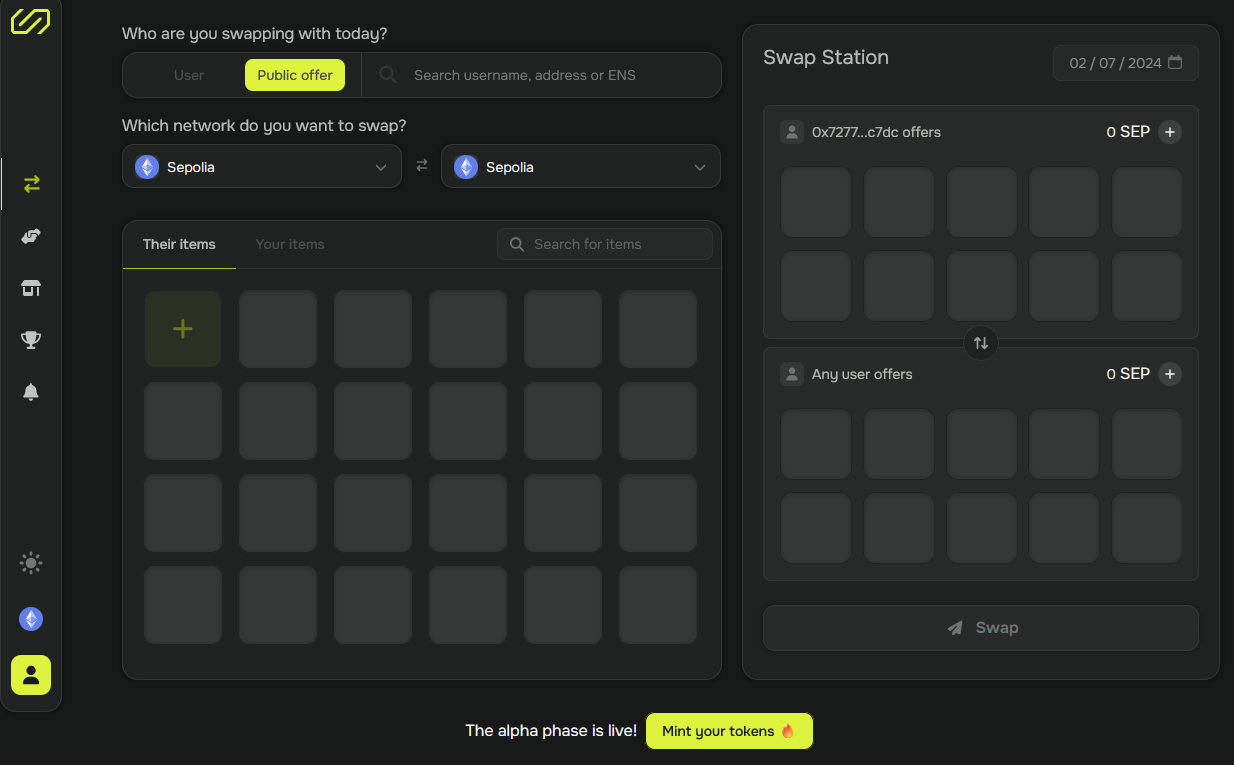The image size is (1234, 765).
Task: Open the trophy leaderboard icon
Action: coord(31,340)
